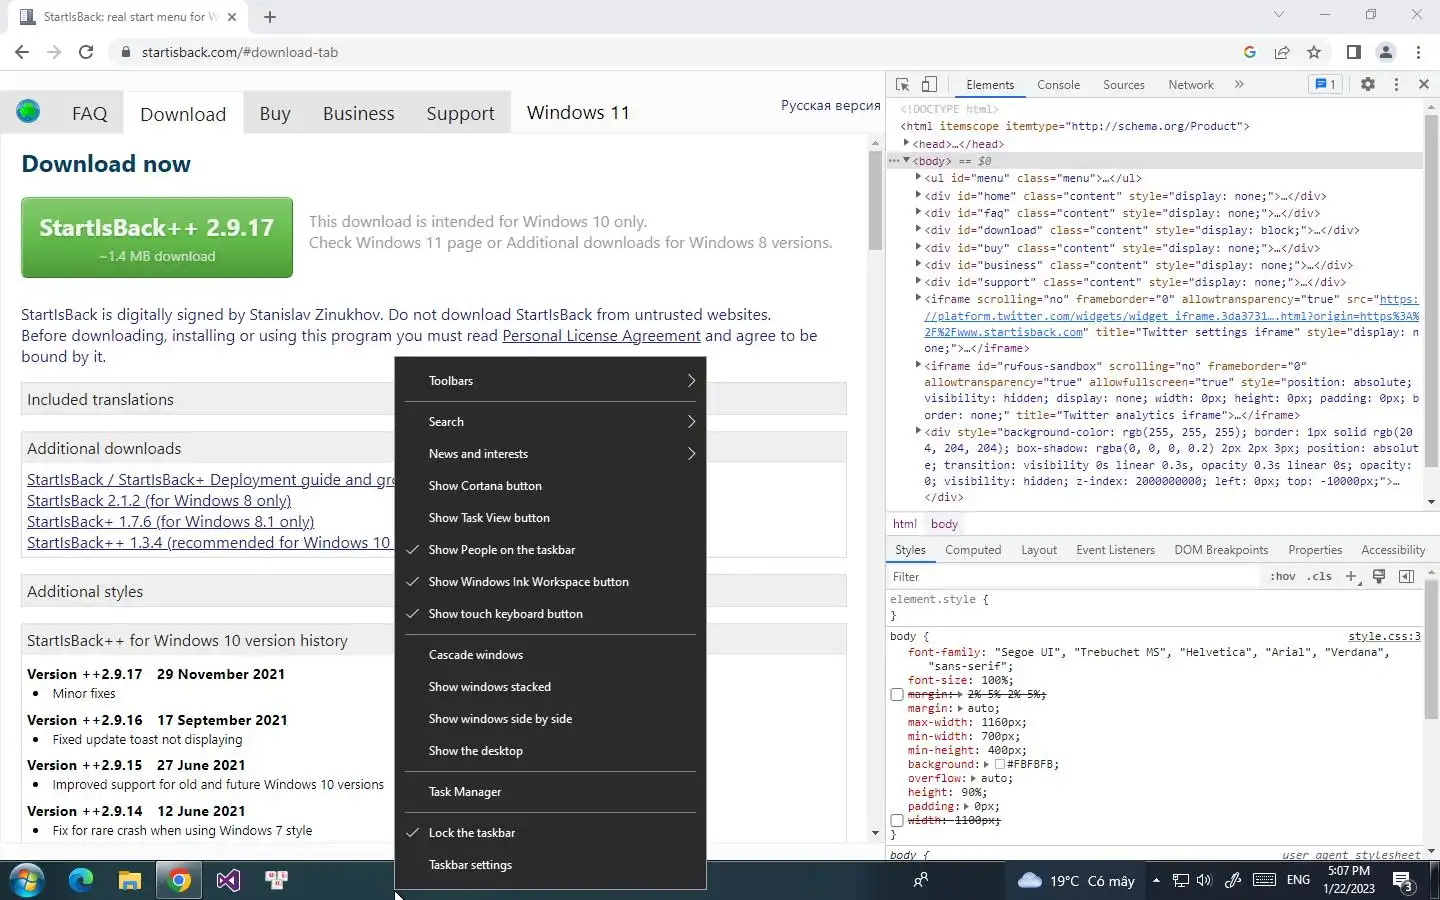Switch to the Console tab
Viewport: 1440px width, 900px height.
[1058, 85]
